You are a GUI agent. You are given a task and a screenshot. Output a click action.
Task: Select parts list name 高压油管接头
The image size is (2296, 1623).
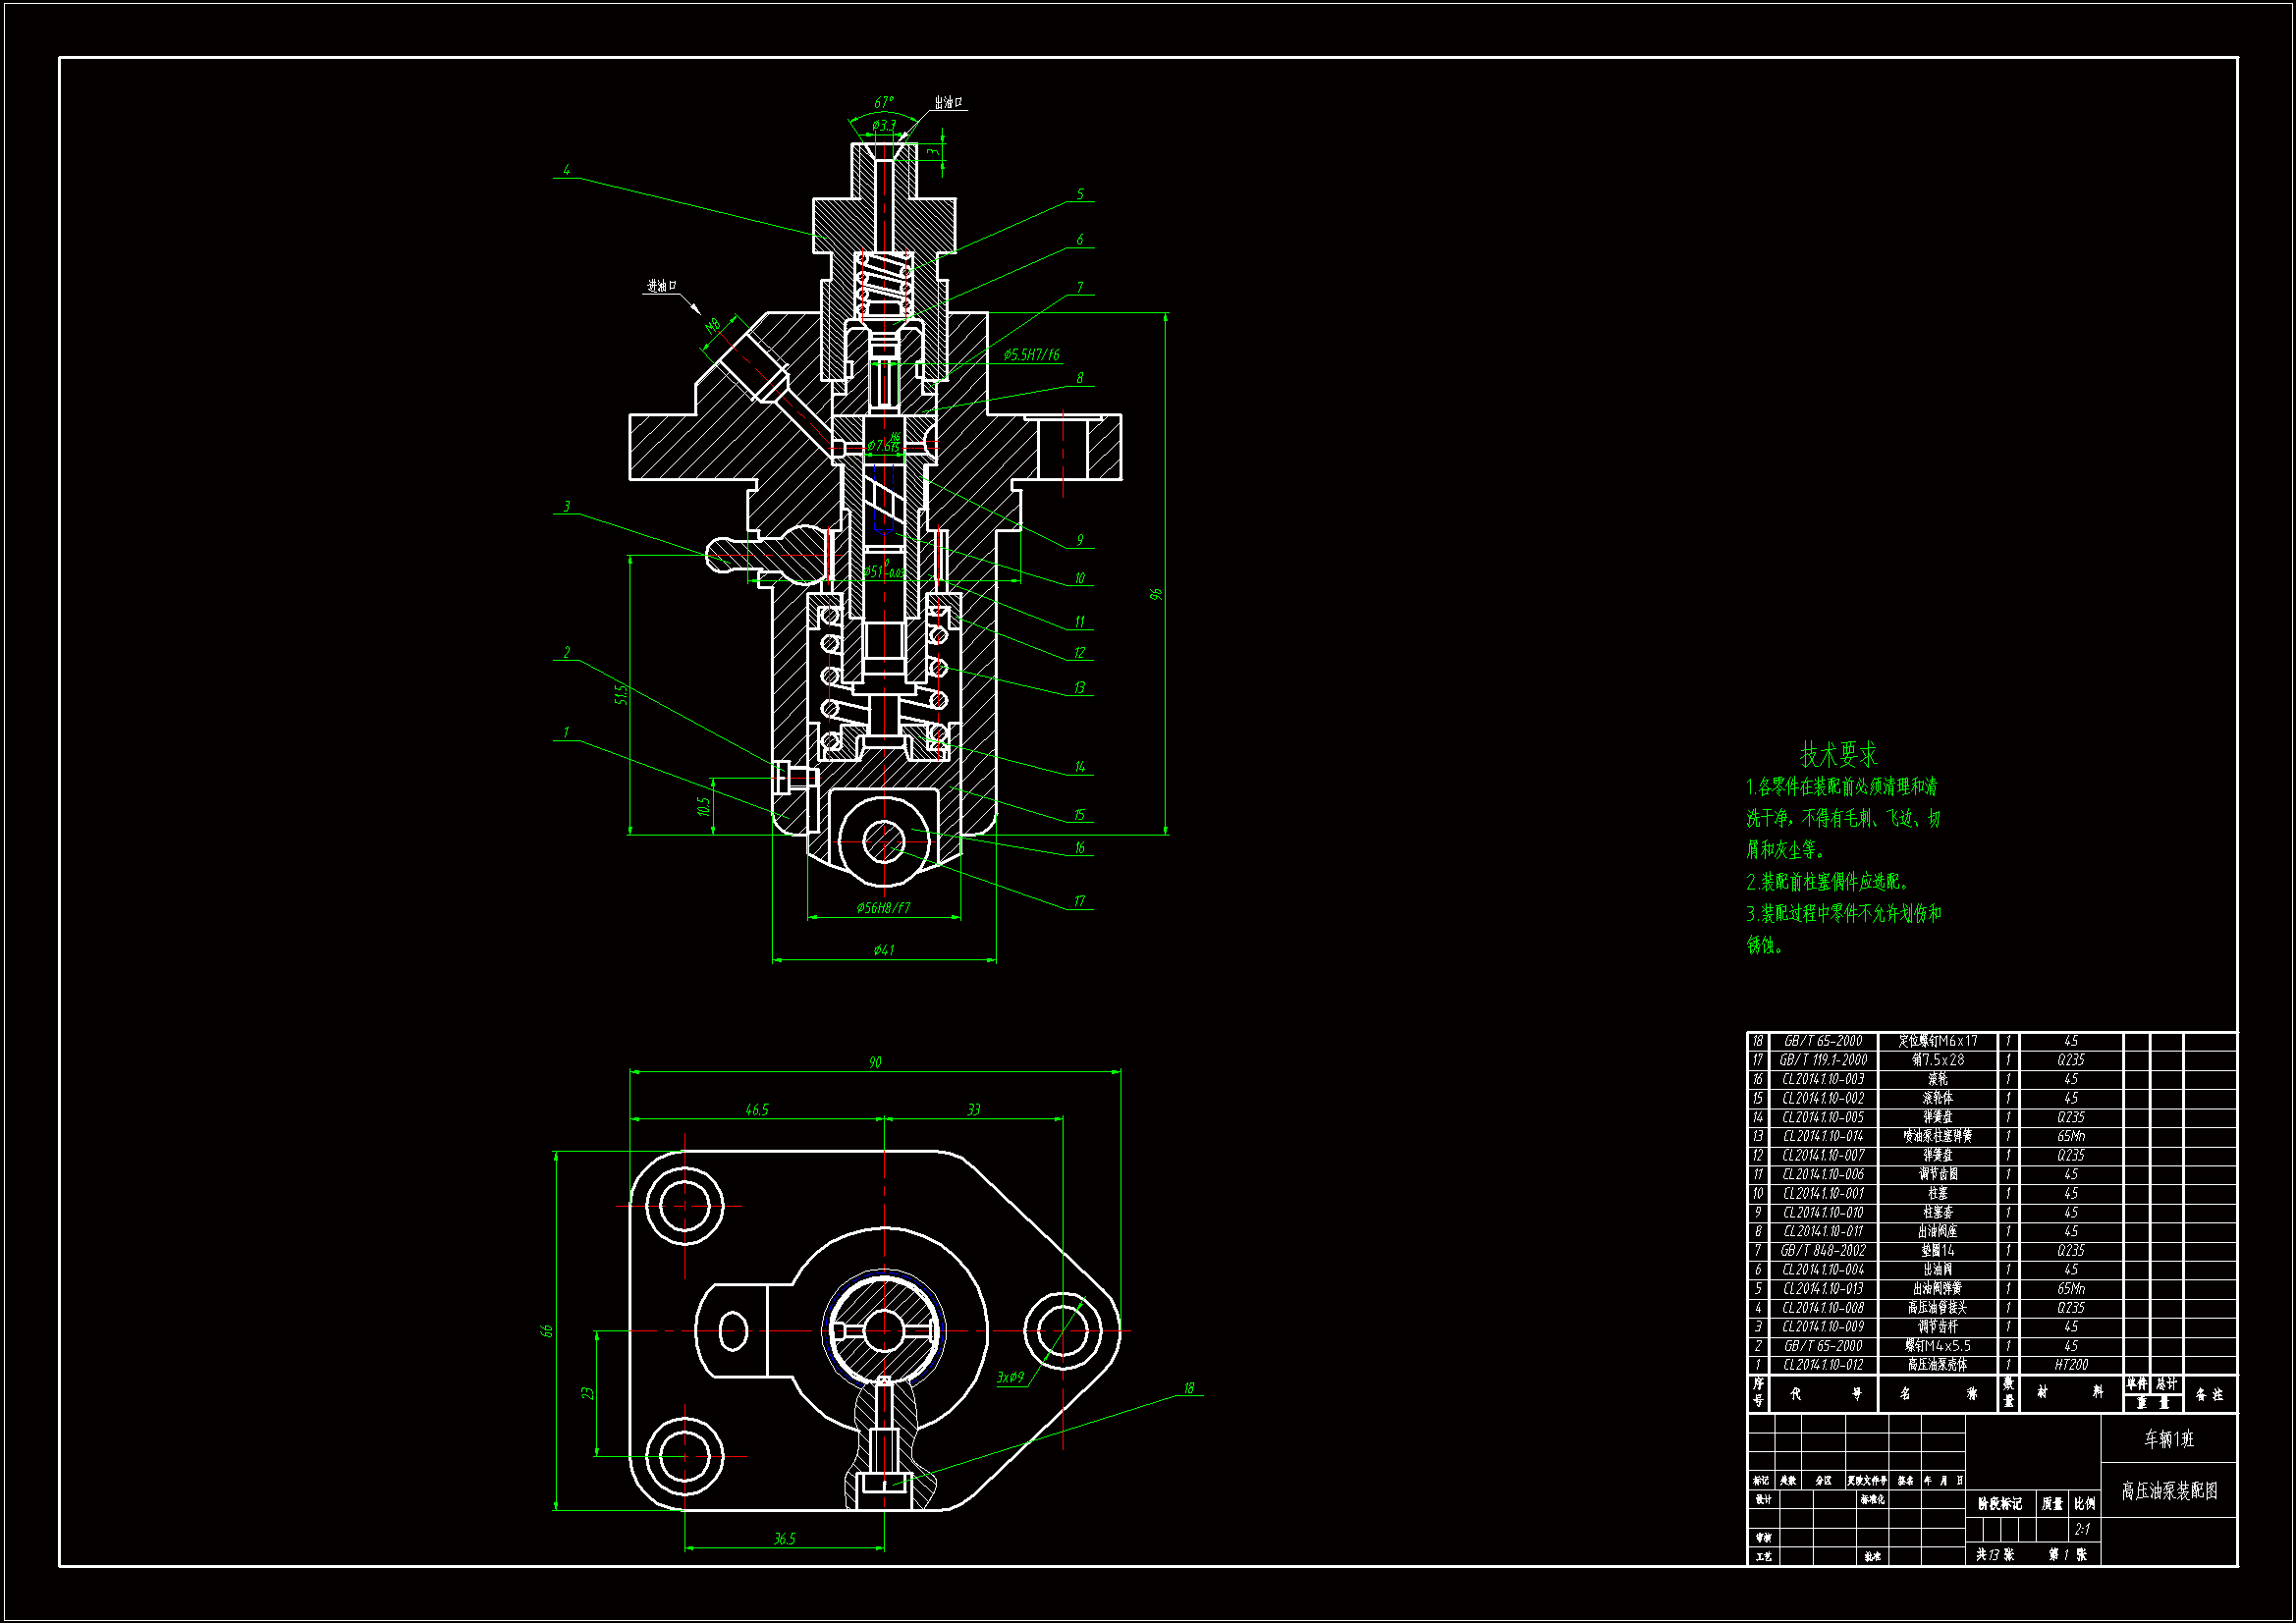(1937, 1308)
